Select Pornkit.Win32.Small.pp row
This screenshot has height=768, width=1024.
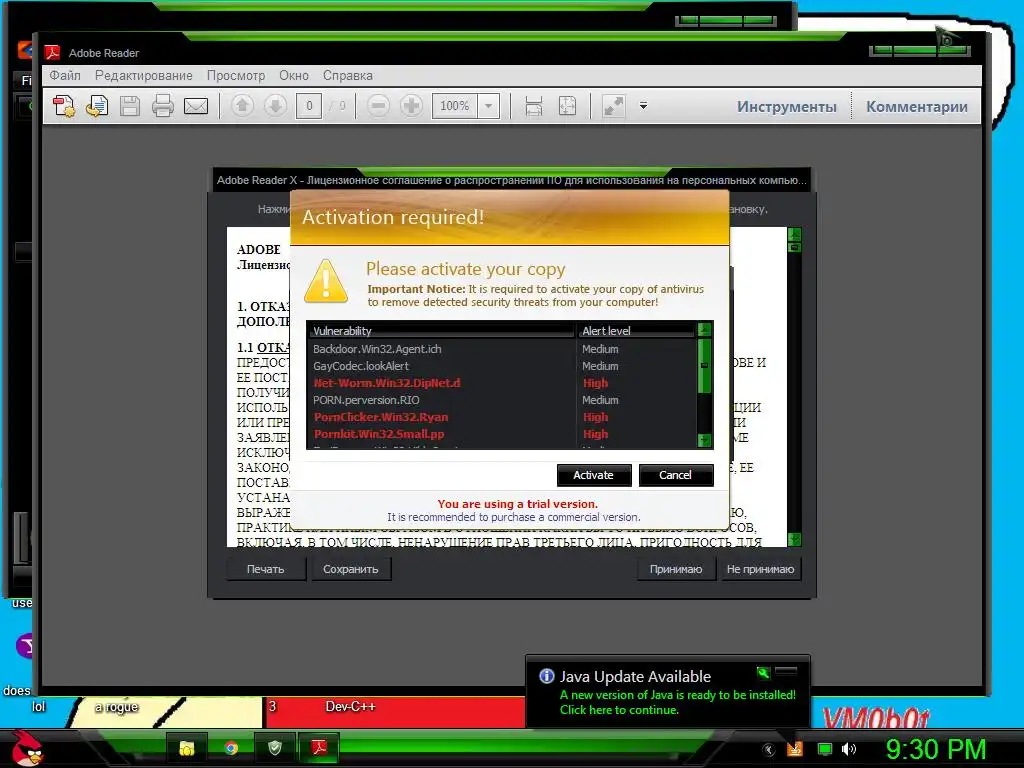pos(502,434)
